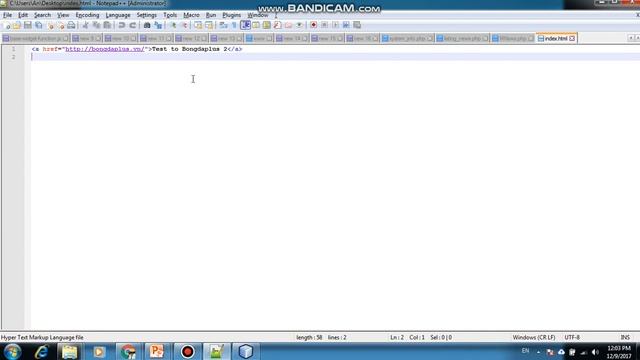Viewport: 640px width, 360px height.
Task: Show the Document Map panel
Action: (x=267, y=25)
